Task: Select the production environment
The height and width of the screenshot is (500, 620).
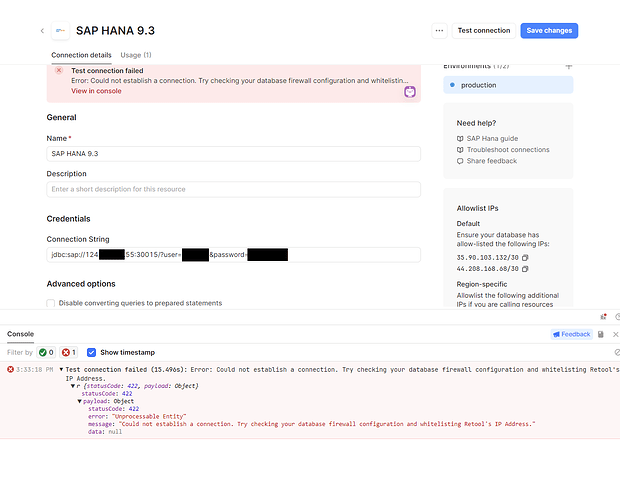Action: tap(508, 85)
